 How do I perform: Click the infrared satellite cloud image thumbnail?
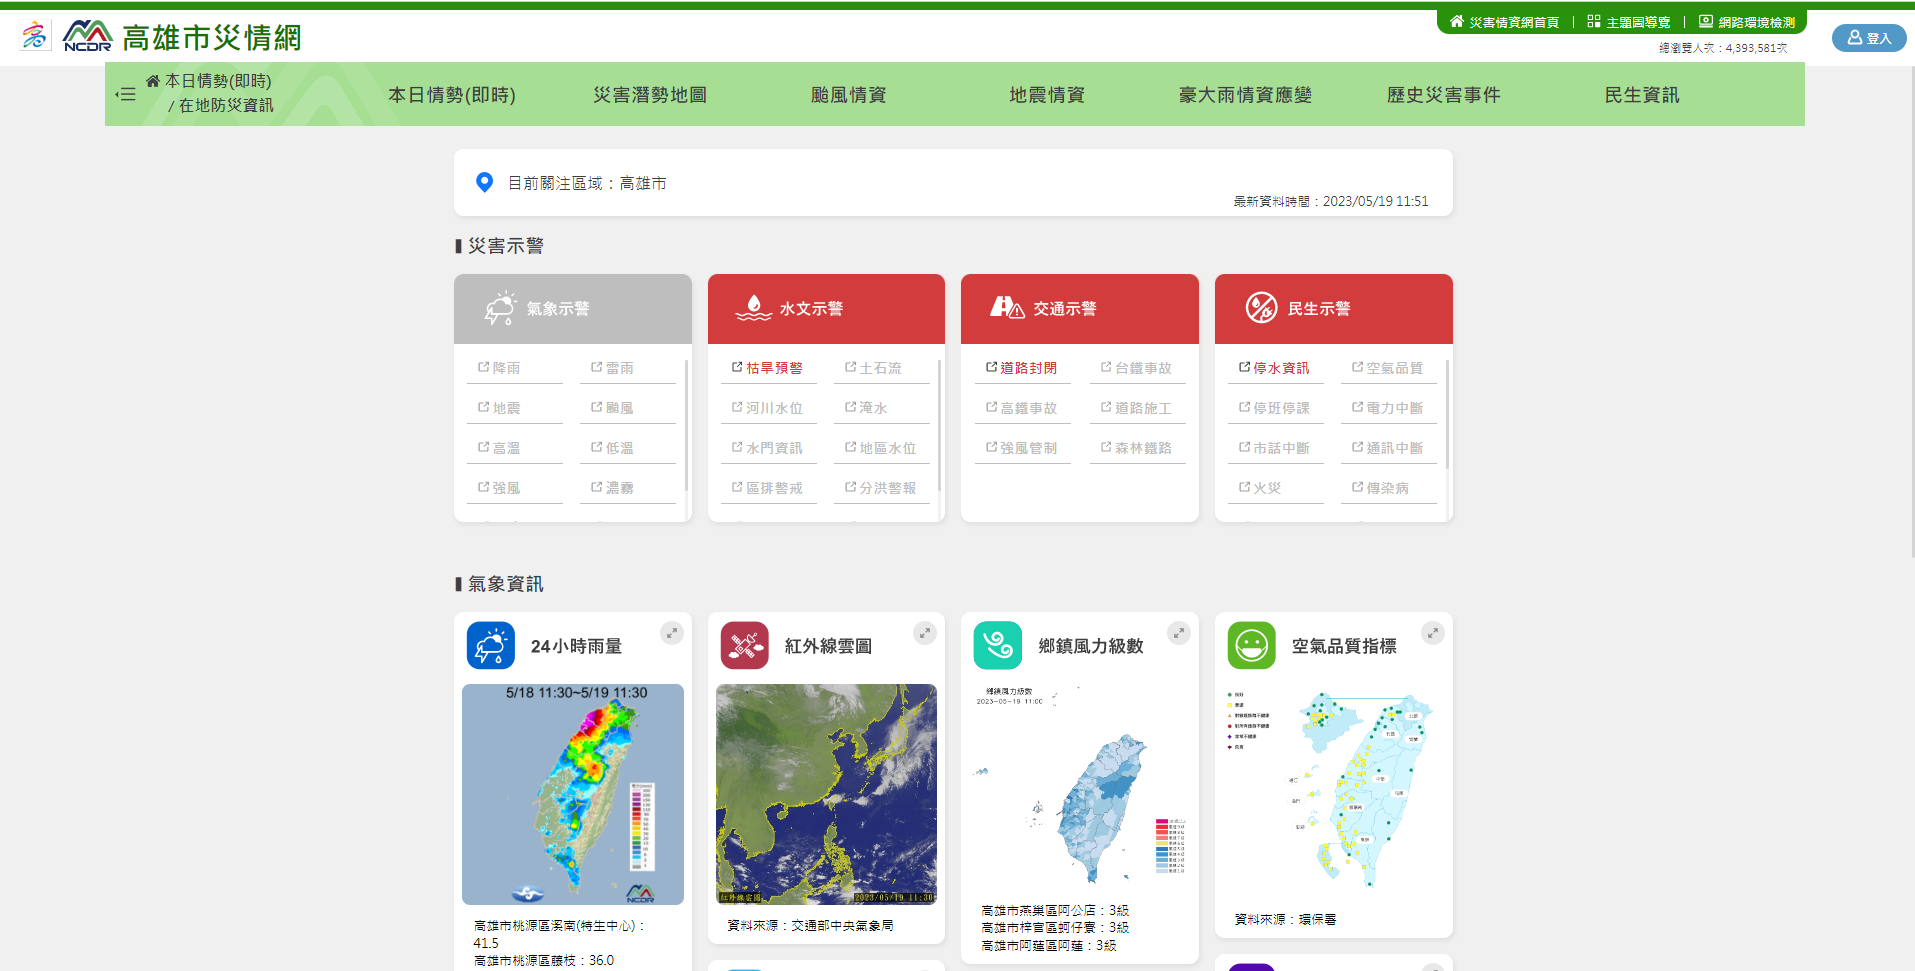point(826,794)
